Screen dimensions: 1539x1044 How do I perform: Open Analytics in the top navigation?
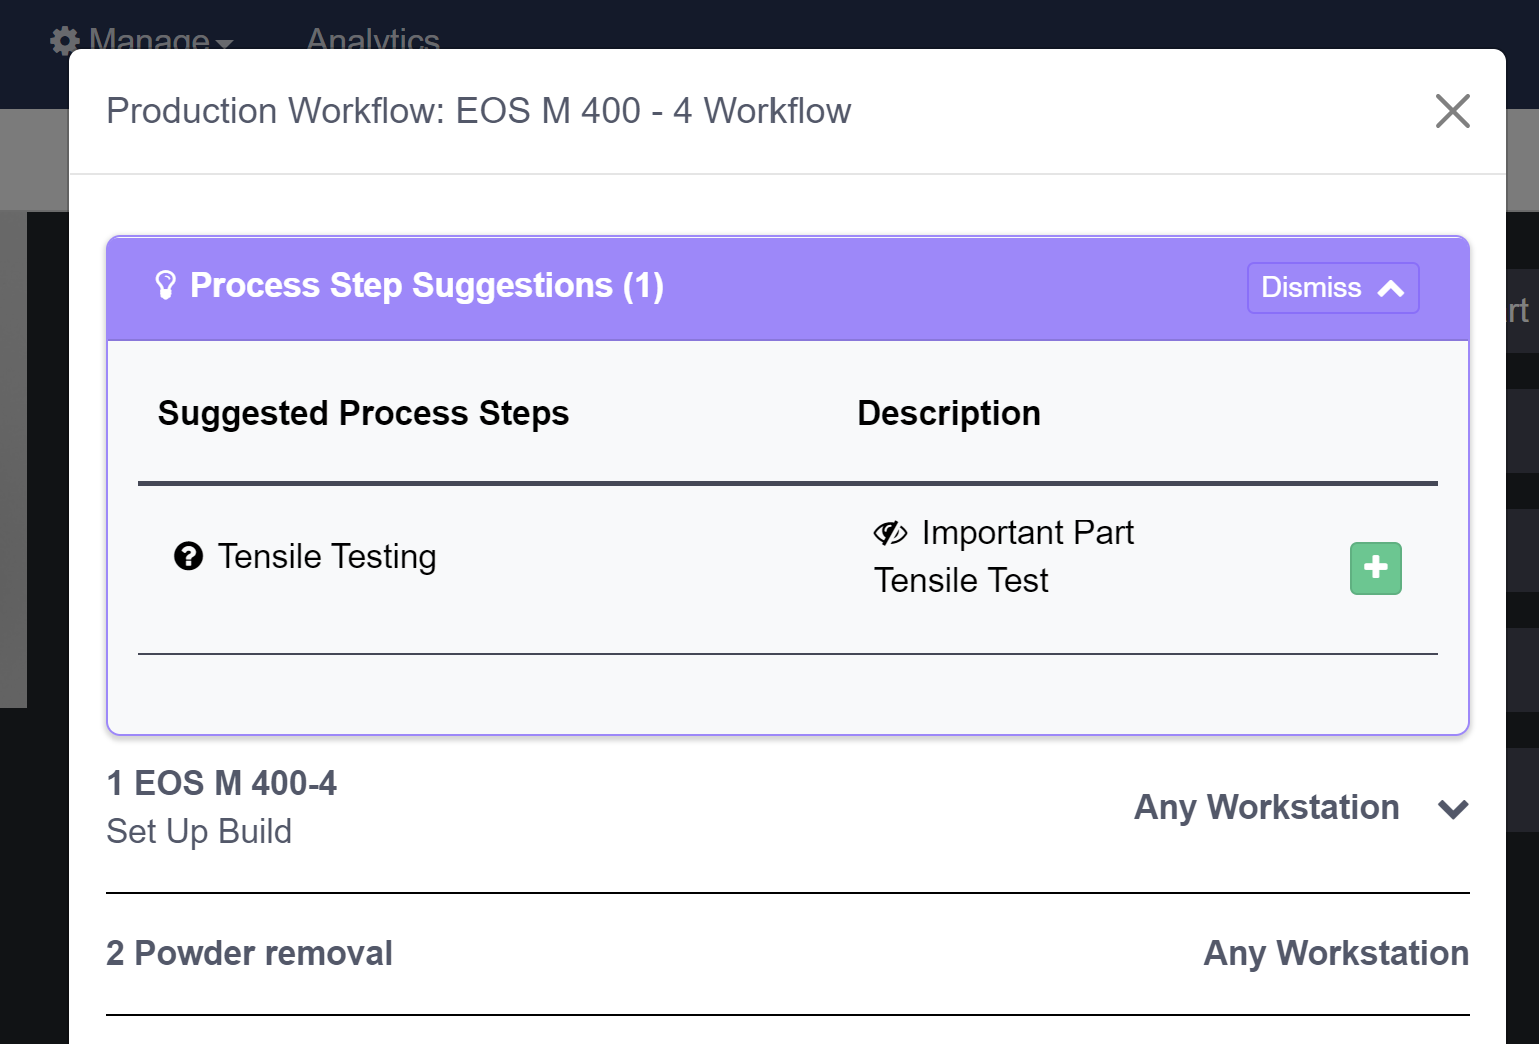pyautogui.click(x=373, y=40)
